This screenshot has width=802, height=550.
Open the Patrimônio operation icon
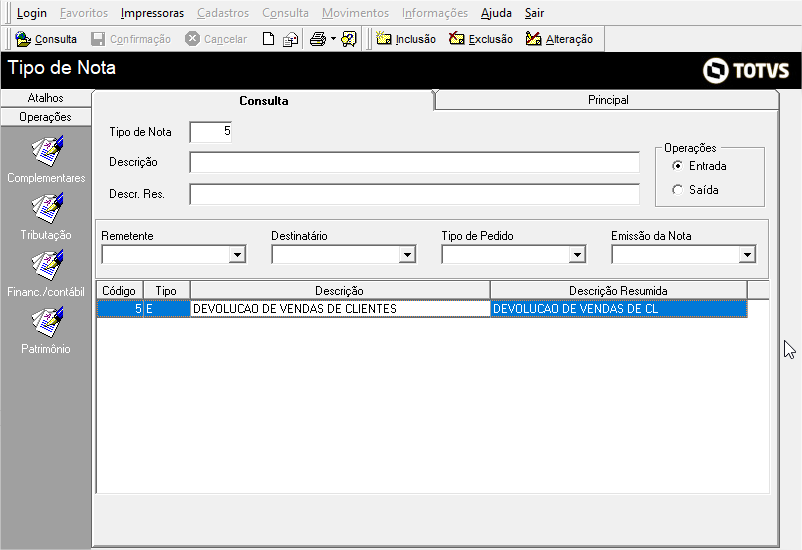tap(47, 322)
